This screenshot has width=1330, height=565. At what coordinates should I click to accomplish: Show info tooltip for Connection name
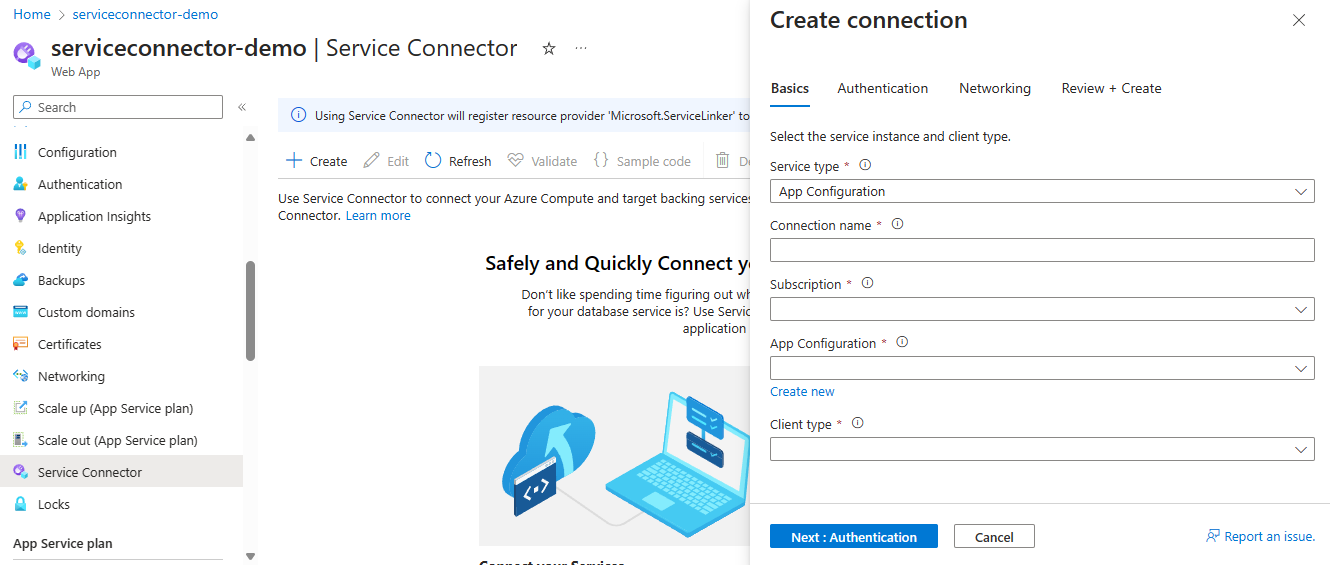(x=897, y=225)
